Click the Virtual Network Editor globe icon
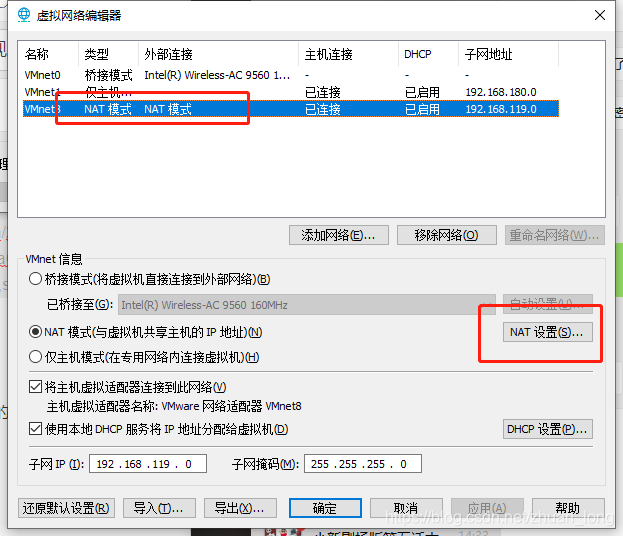 click(24, 15)
